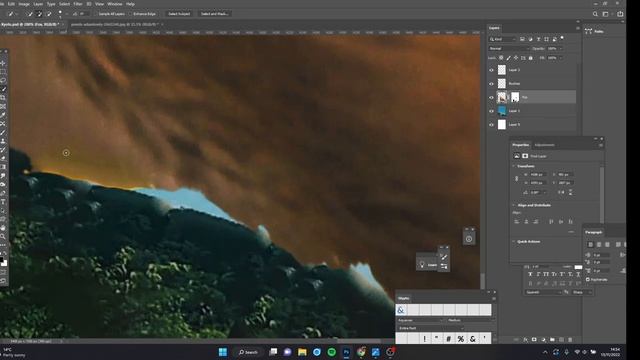Image resolution: width=640 pixels, height=360 pixels.
Task: Collapse the Transform section in Properties
Action: [x=513, y=166]
